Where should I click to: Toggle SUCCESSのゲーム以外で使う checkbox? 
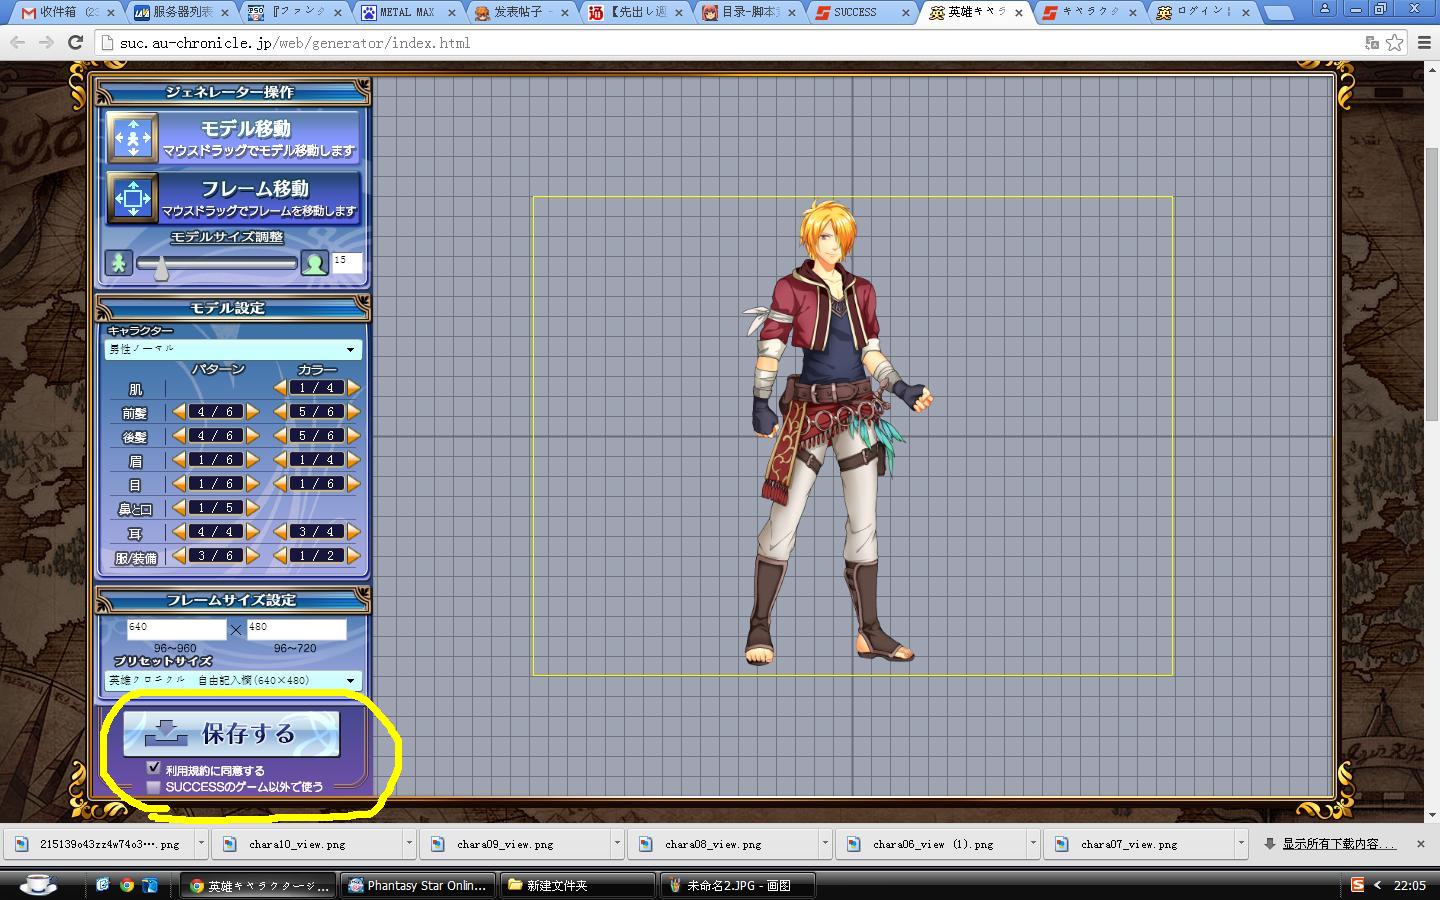click(153, 787)
